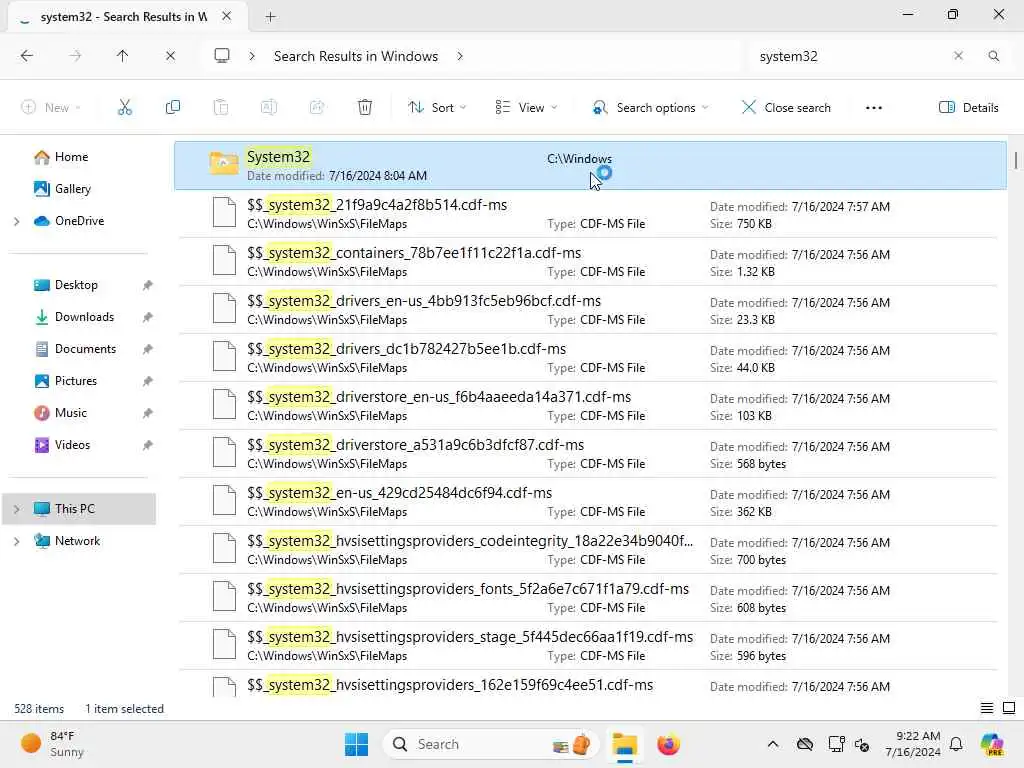The image size is (1024, 768).
Task: Click the System32 folder icon
Action: [x=223, y=163]
